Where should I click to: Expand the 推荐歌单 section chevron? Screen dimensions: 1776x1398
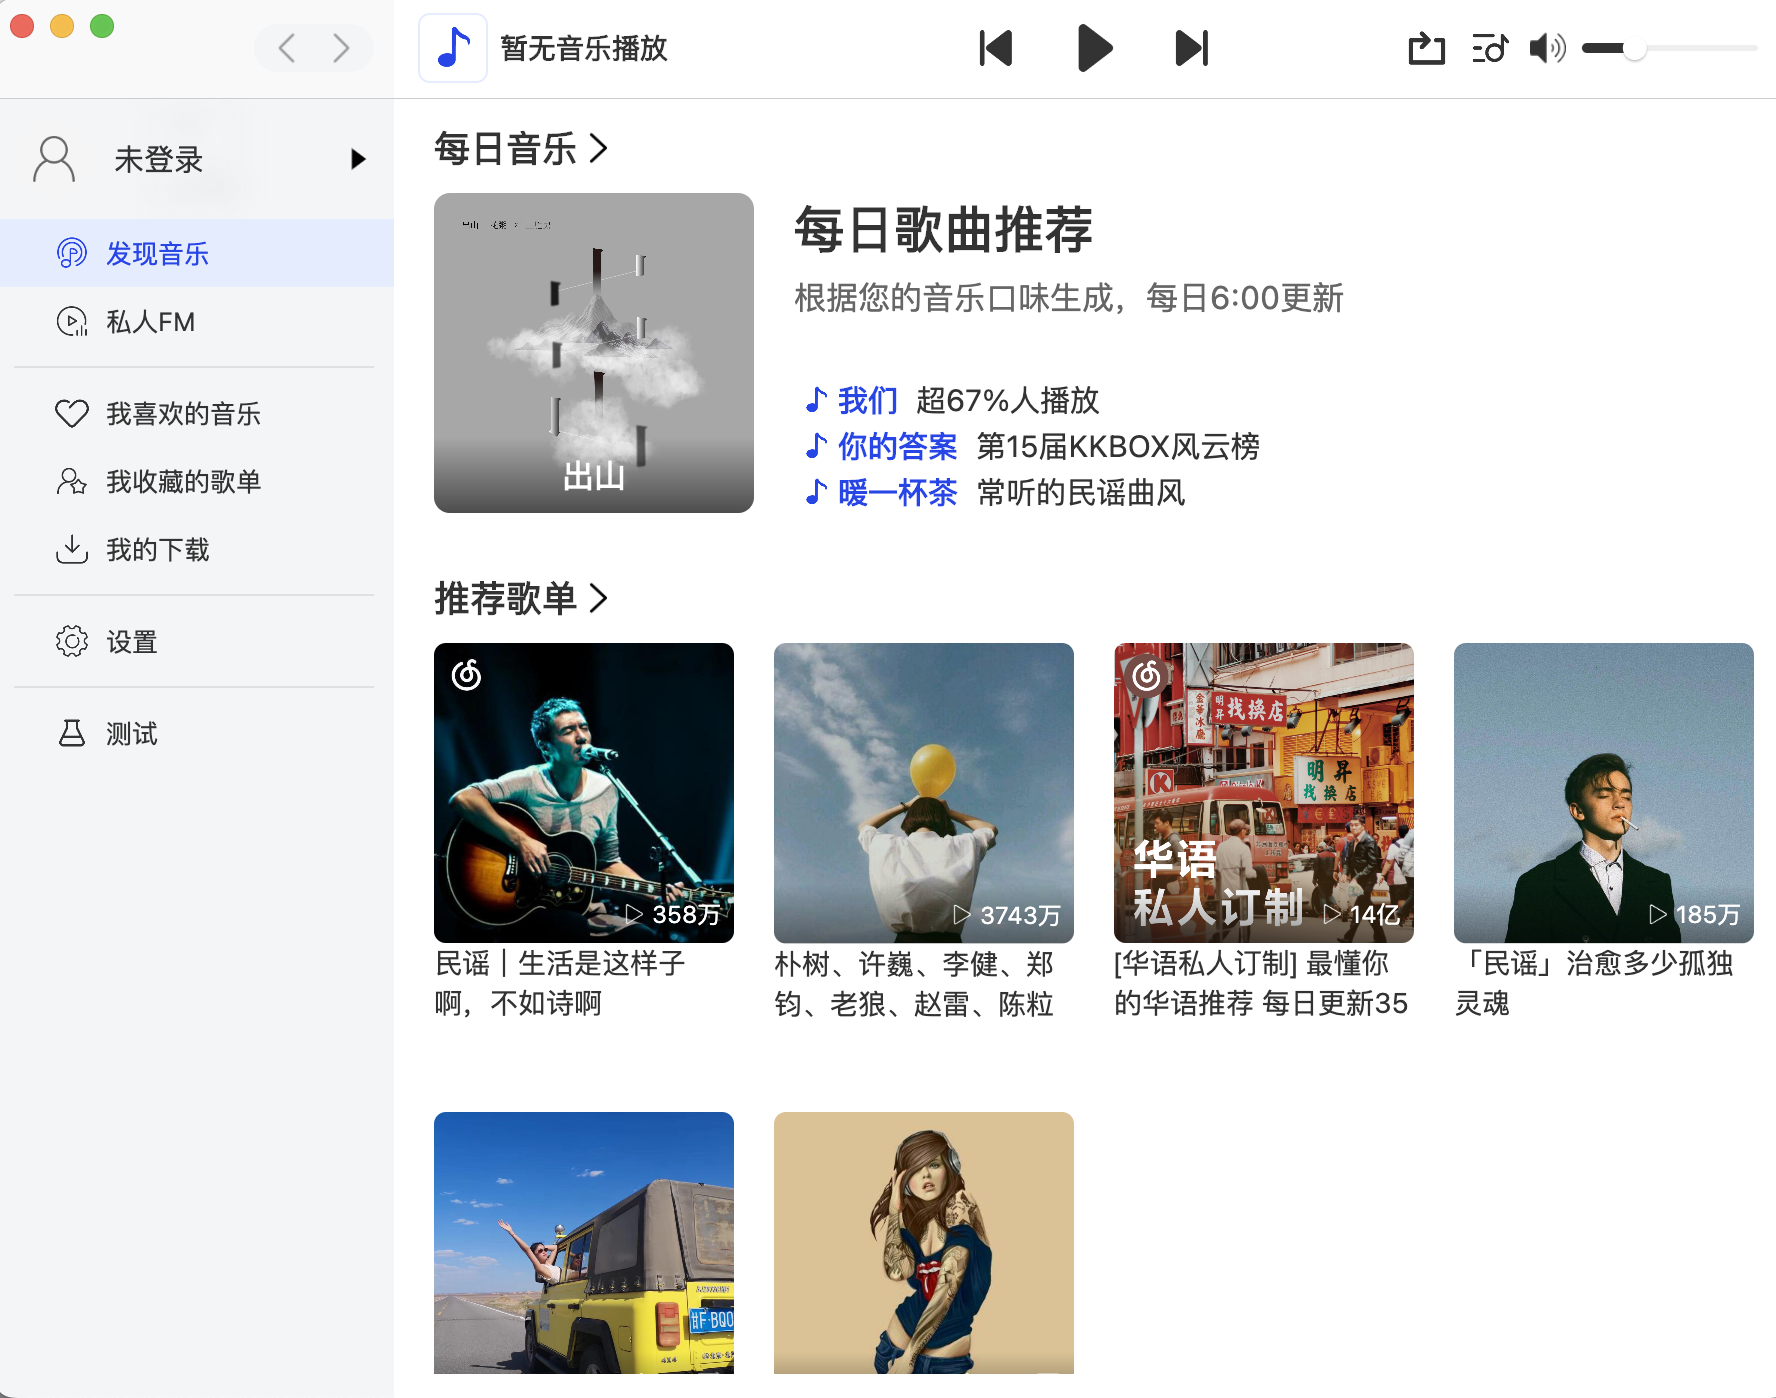pos(599,598)
